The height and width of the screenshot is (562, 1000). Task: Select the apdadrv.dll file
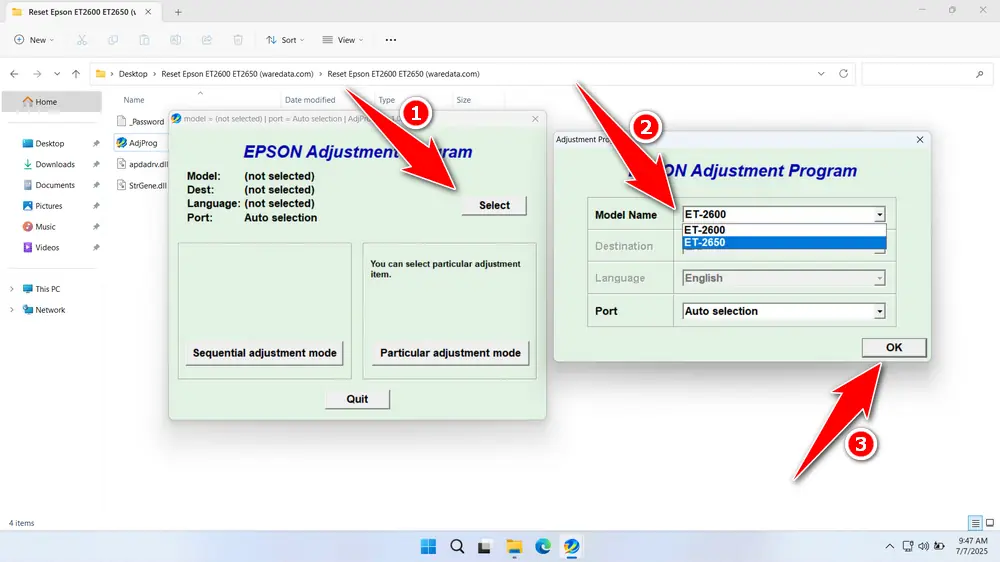[x=142, y=164]
